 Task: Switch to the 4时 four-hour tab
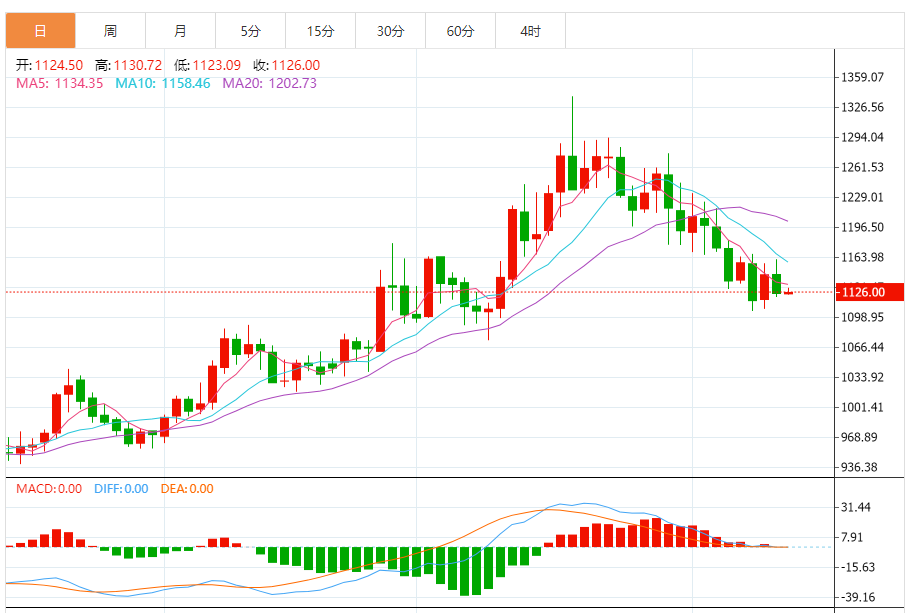point(530,31)
